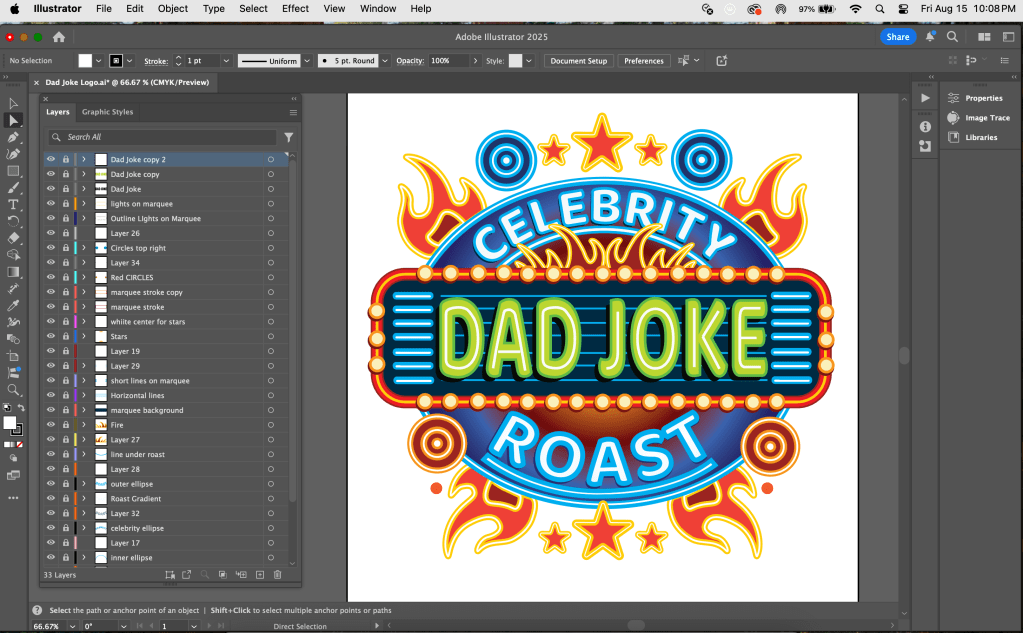Open the filter icon beside layer search
The height and width of the screenshot is (633, 1023).
[x=288, y=137]
